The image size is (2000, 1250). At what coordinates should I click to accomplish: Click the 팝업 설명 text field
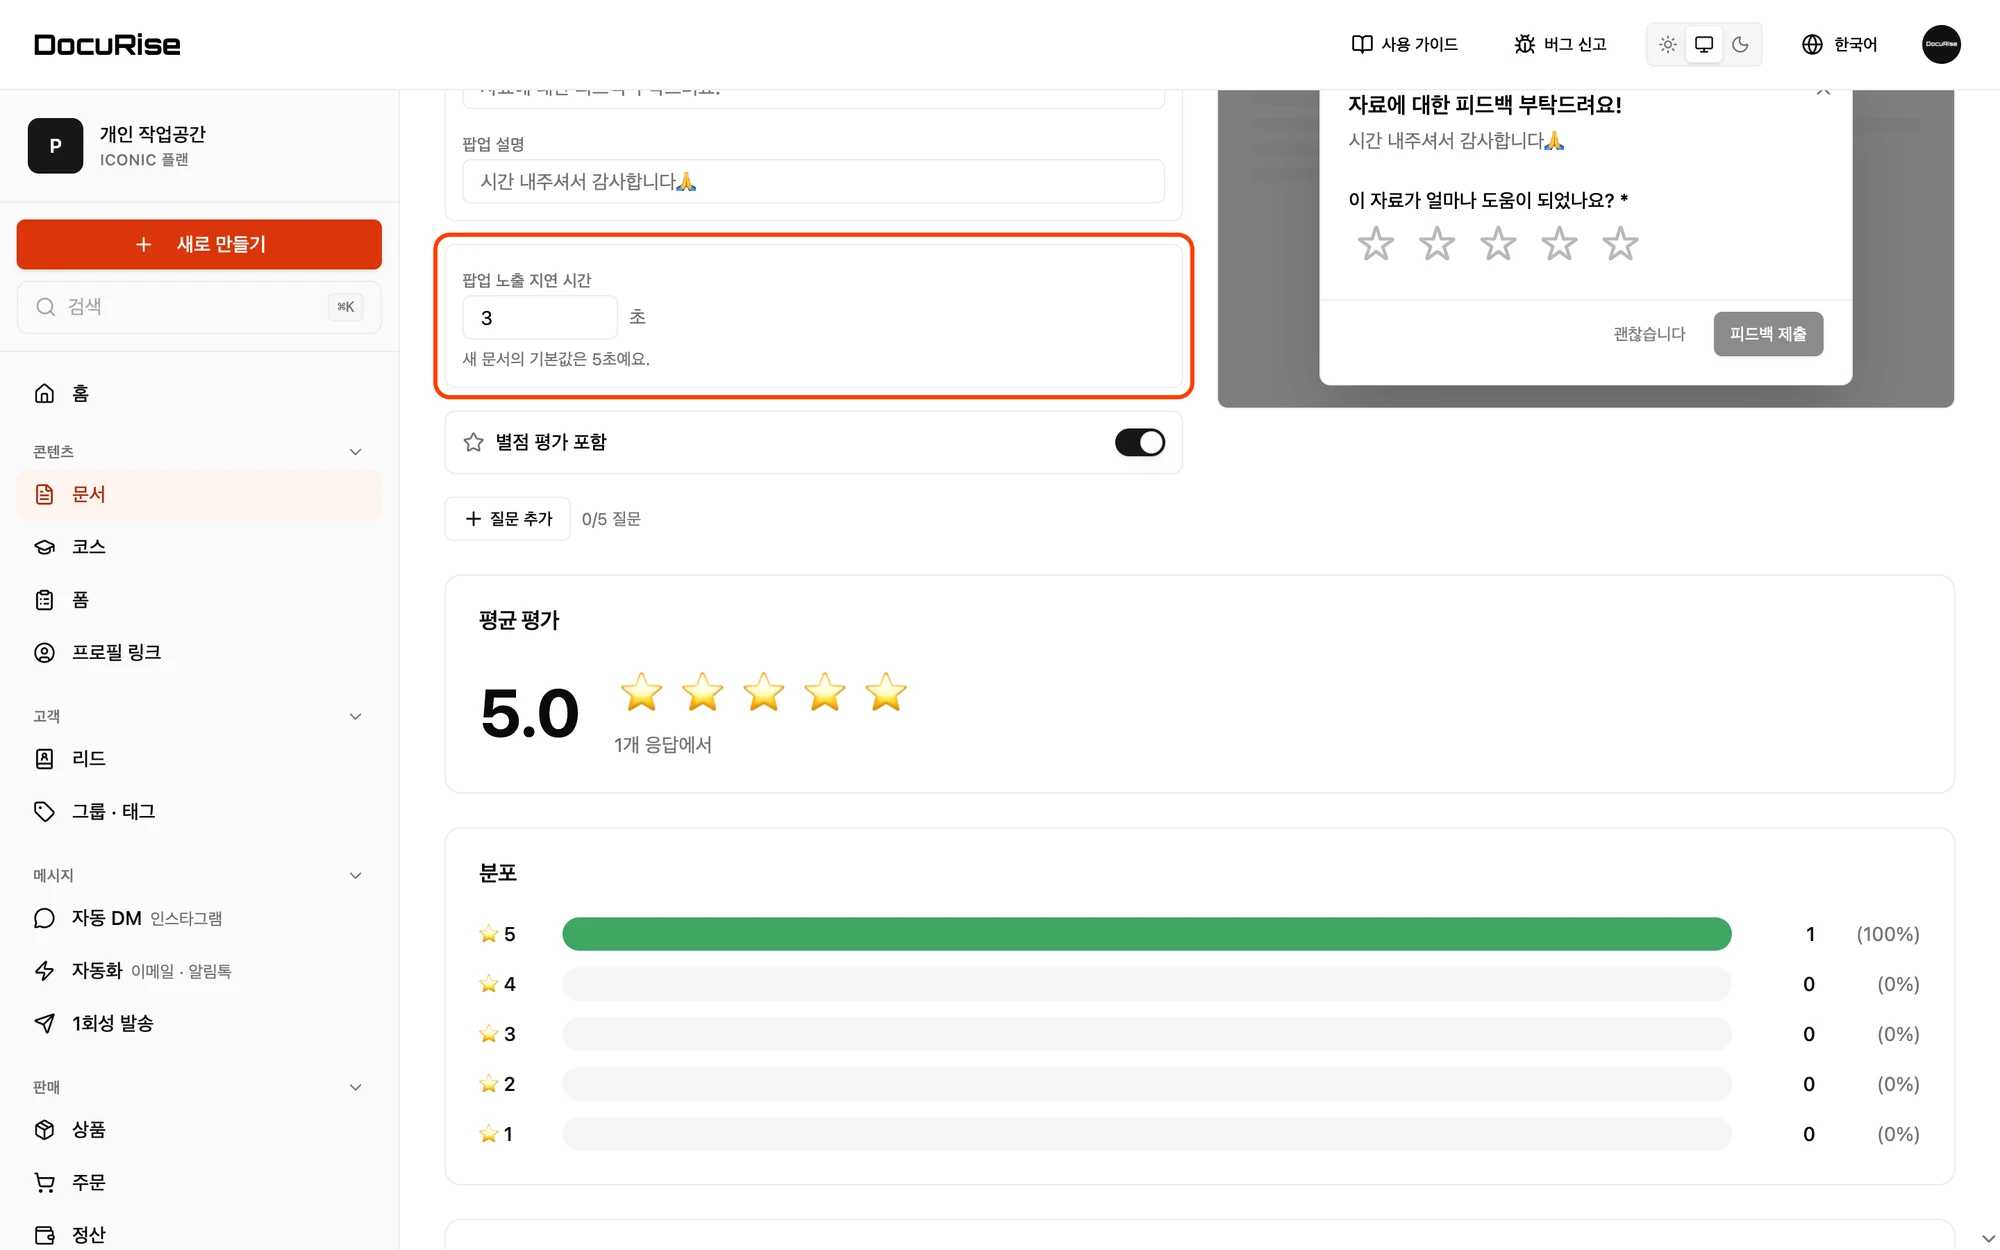(813, 181)
